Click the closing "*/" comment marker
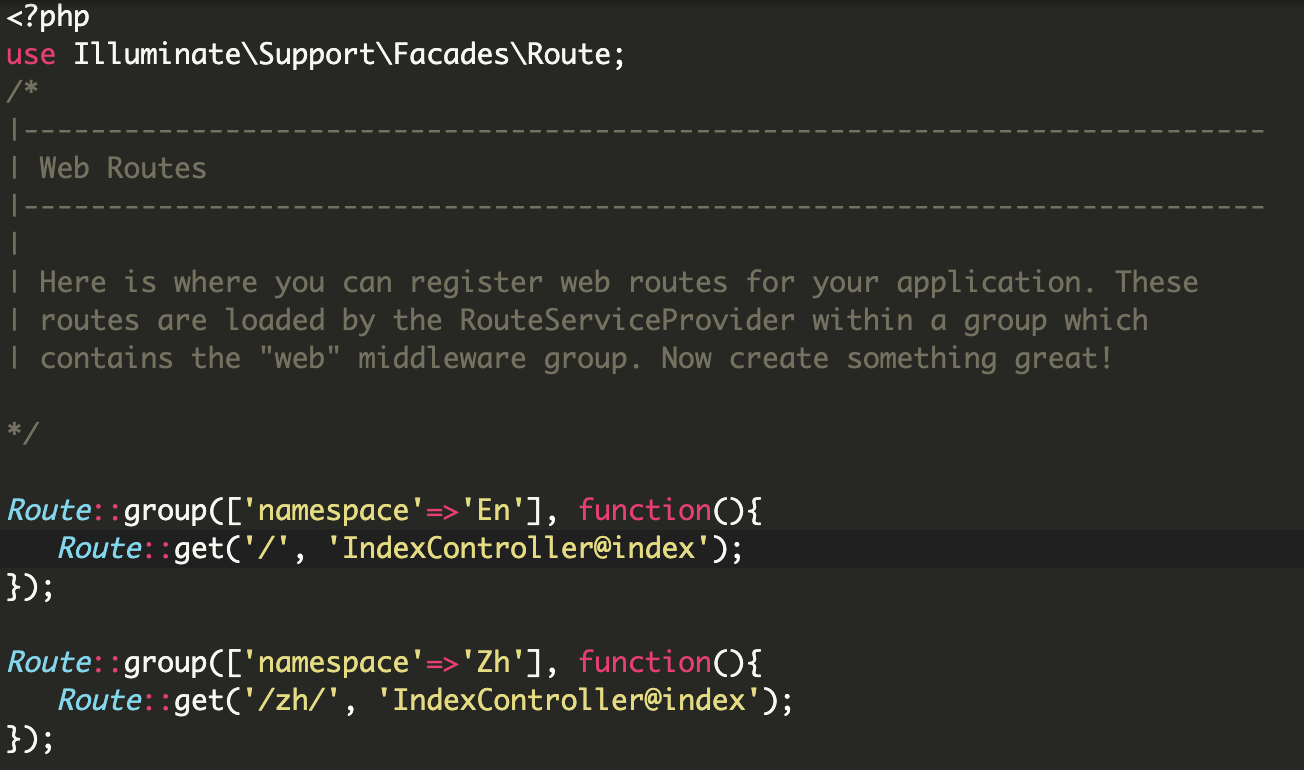 [x=22, y=434]
